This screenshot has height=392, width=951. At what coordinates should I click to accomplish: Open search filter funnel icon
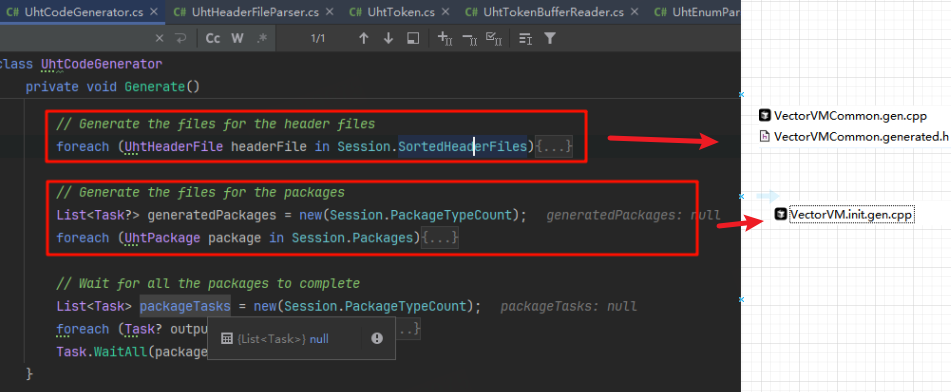pyautogui.click(x=549, y=38)
